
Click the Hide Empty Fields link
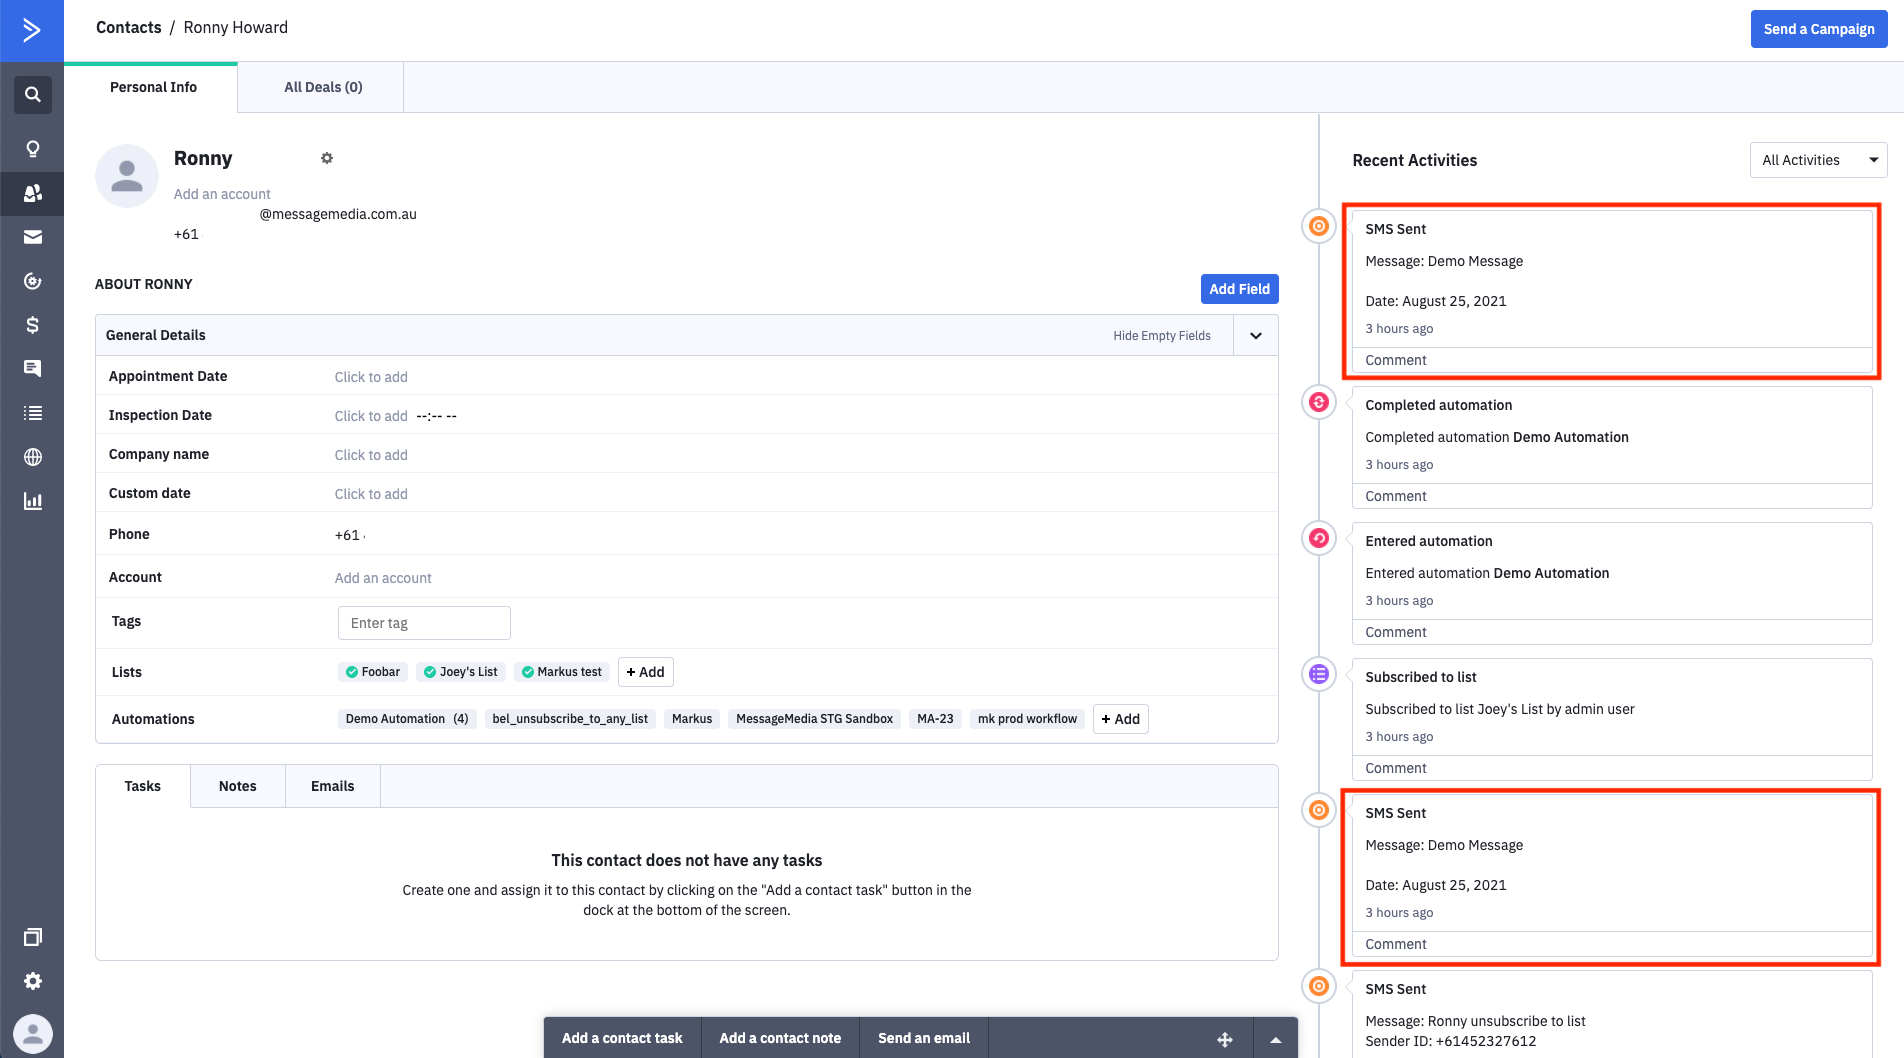(1162, 335)
